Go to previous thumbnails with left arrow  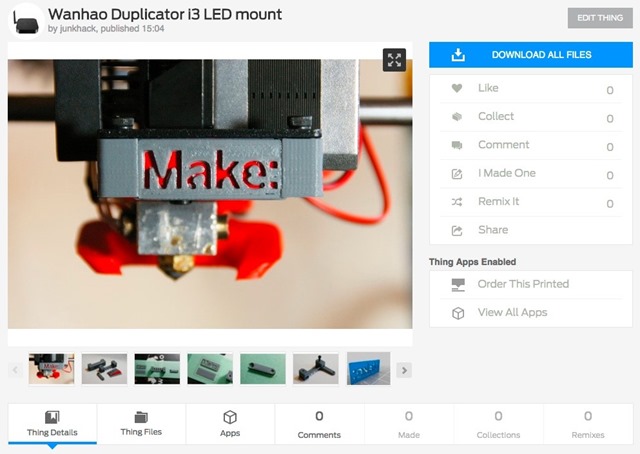click(15, 370)
